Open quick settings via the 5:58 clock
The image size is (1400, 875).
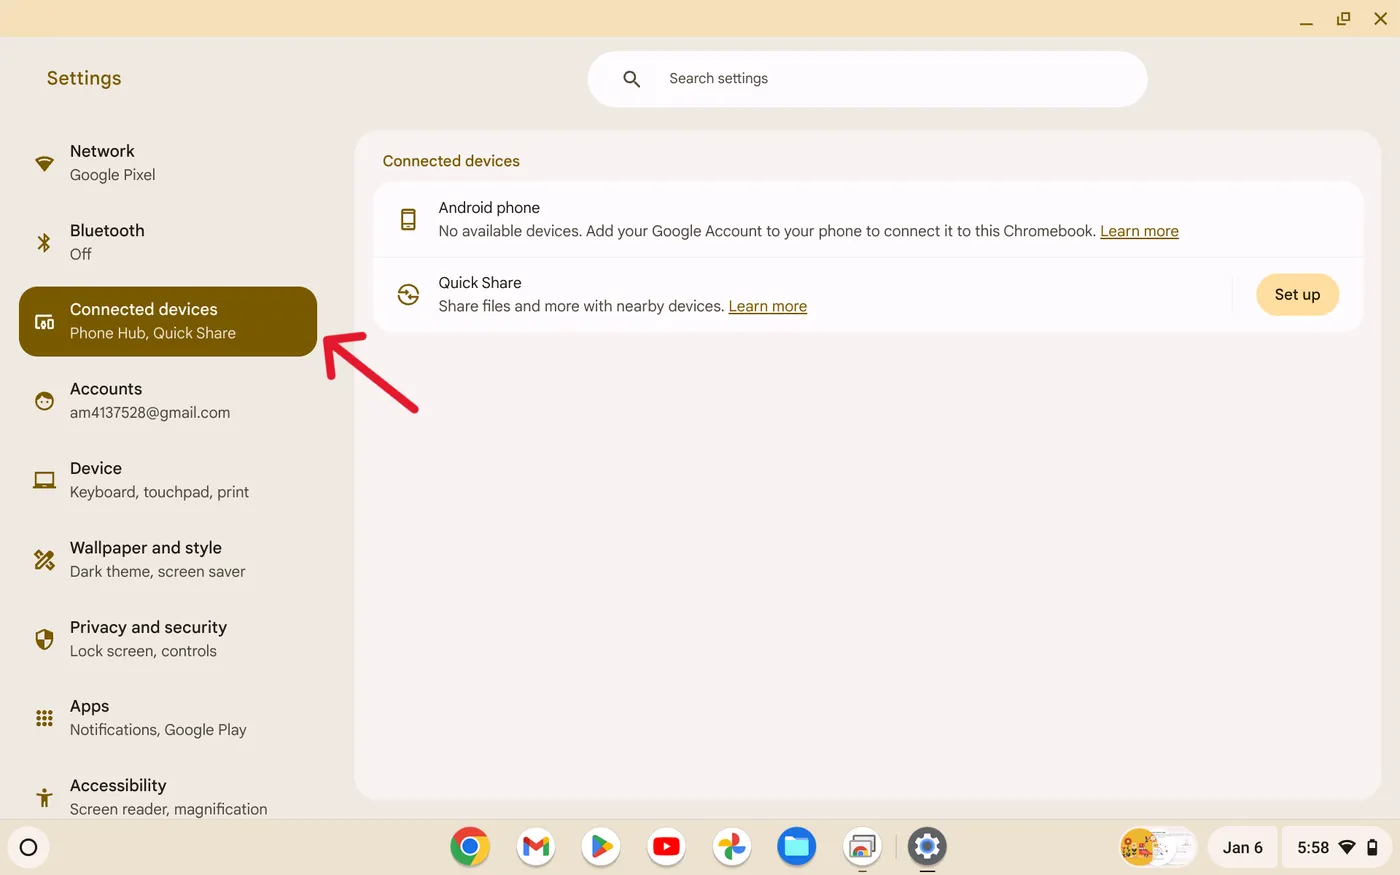1313,847
